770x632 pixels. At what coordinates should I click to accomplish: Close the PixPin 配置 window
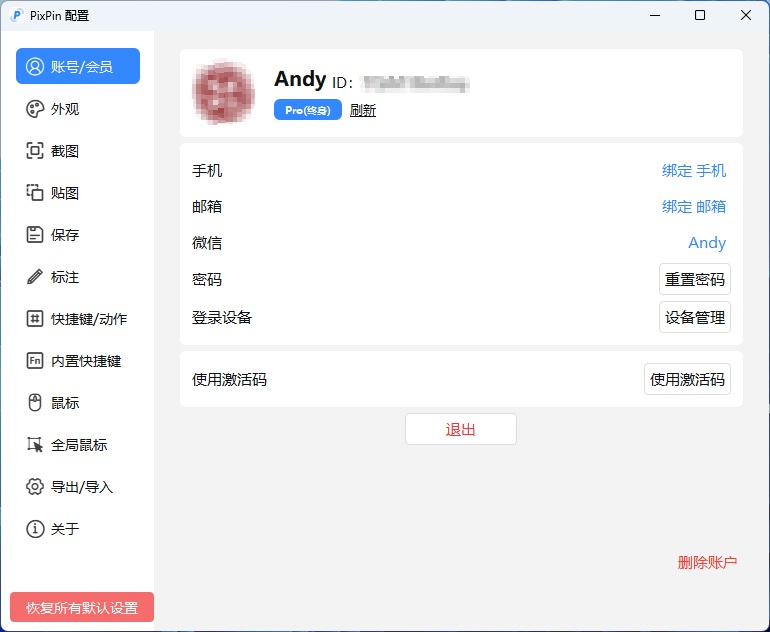(x=746, y=15)
